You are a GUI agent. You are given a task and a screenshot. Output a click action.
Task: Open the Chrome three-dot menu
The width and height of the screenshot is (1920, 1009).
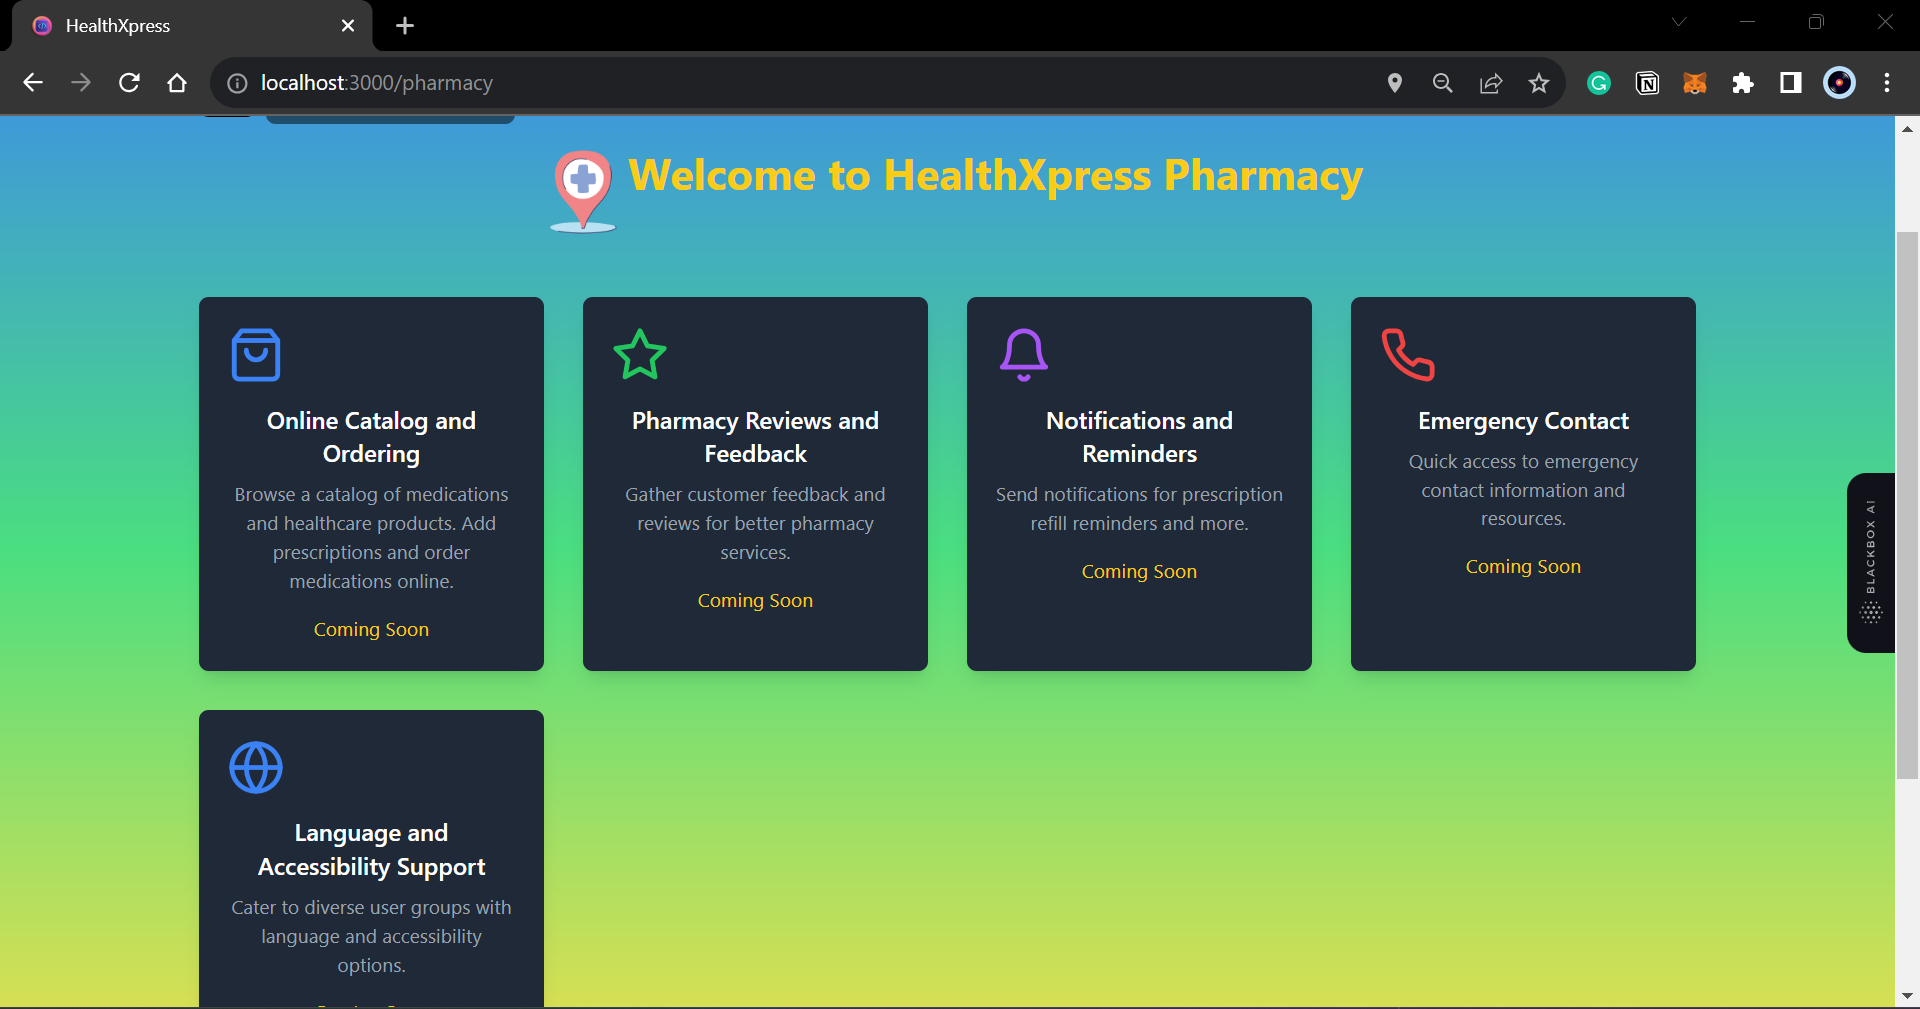(1887, 83)
